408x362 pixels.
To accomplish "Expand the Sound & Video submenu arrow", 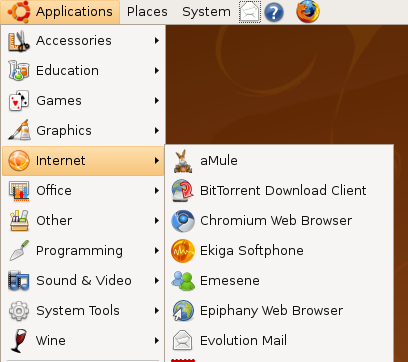I will click(x=157, y=281).
